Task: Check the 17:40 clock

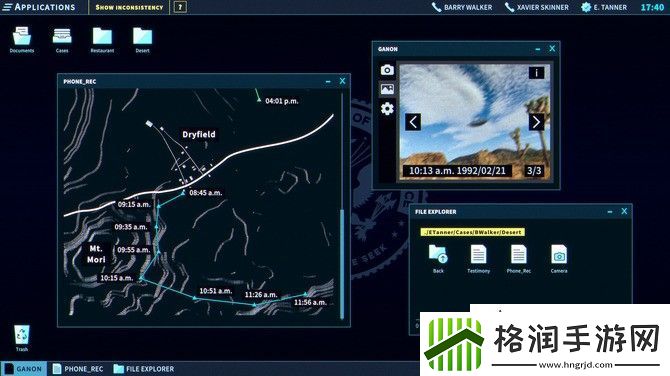Action: [x=652, y=7]
